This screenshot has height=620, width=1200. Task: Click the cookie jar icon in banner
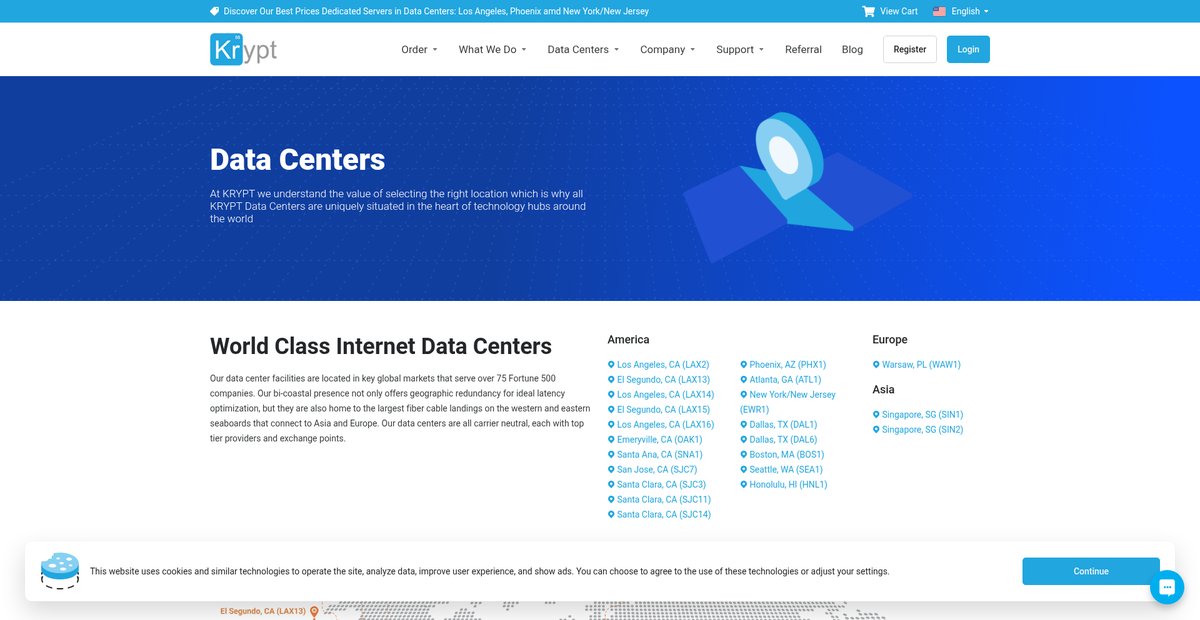[x=60, y=571]
